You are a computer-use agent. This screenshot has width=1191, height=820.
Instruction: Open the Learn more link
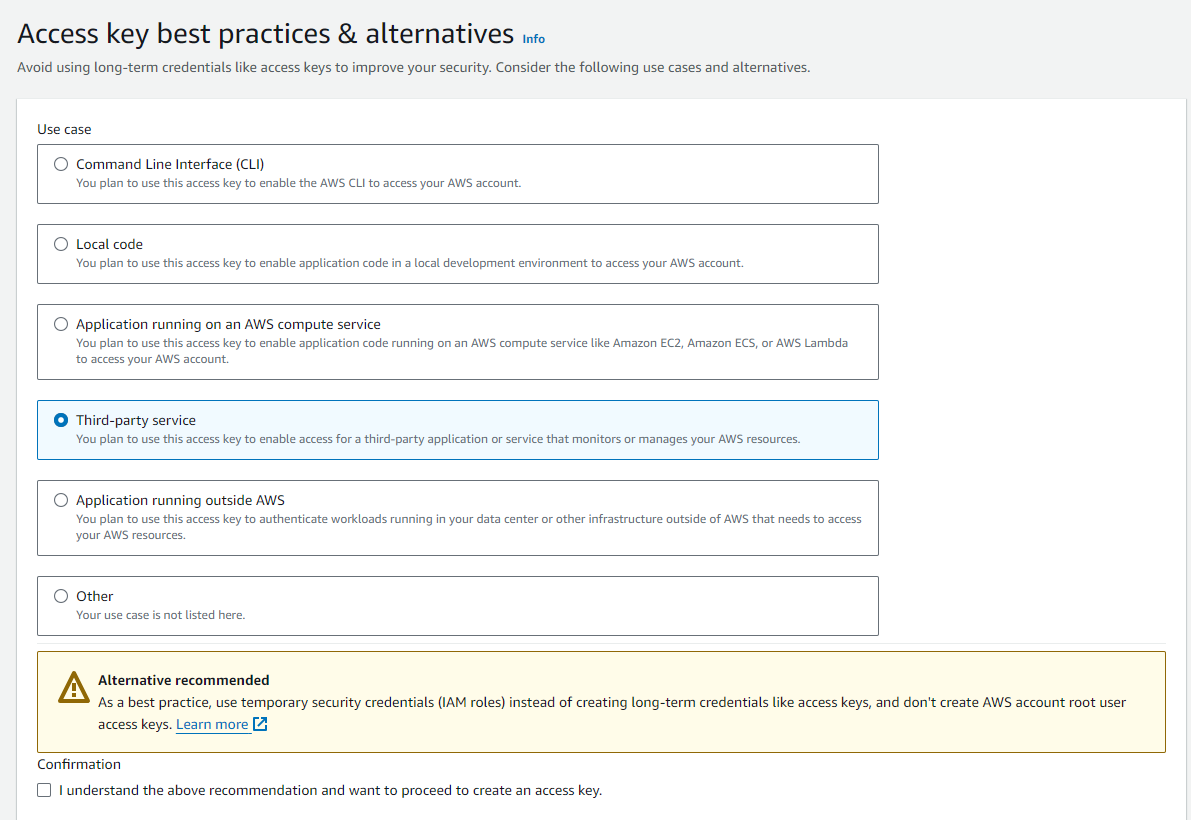click(x=212, y=724)
